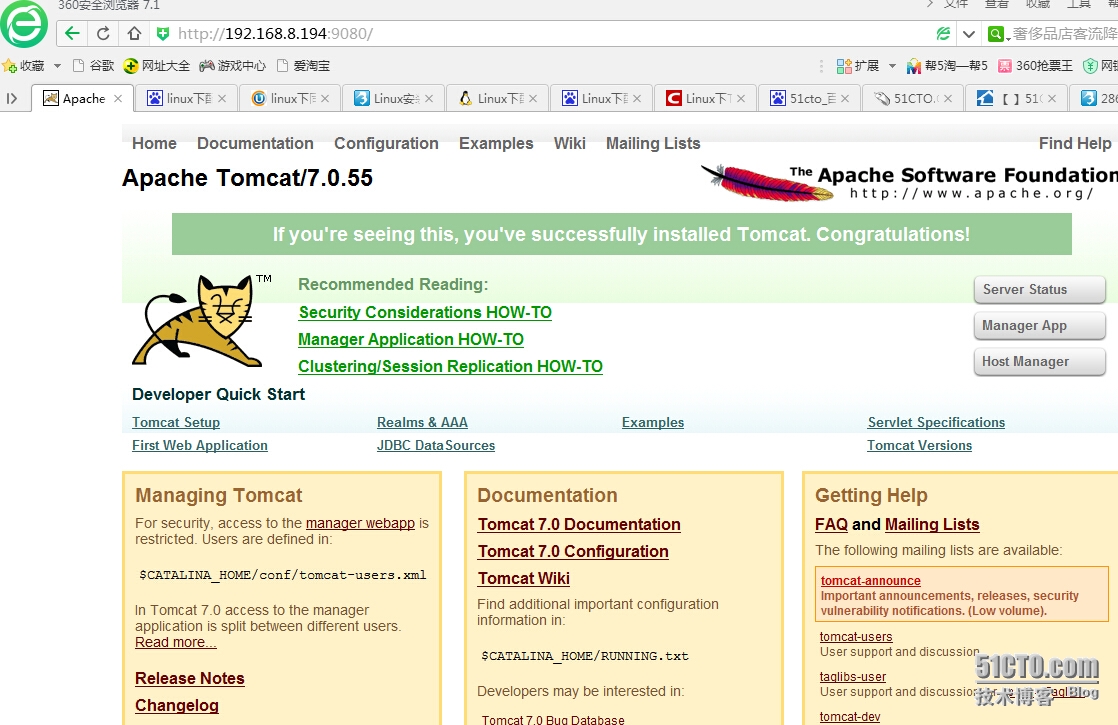Open the Changelog link
Image resolution: width=1118 pixels, height=725 pixels.
(x=177, y=705)
